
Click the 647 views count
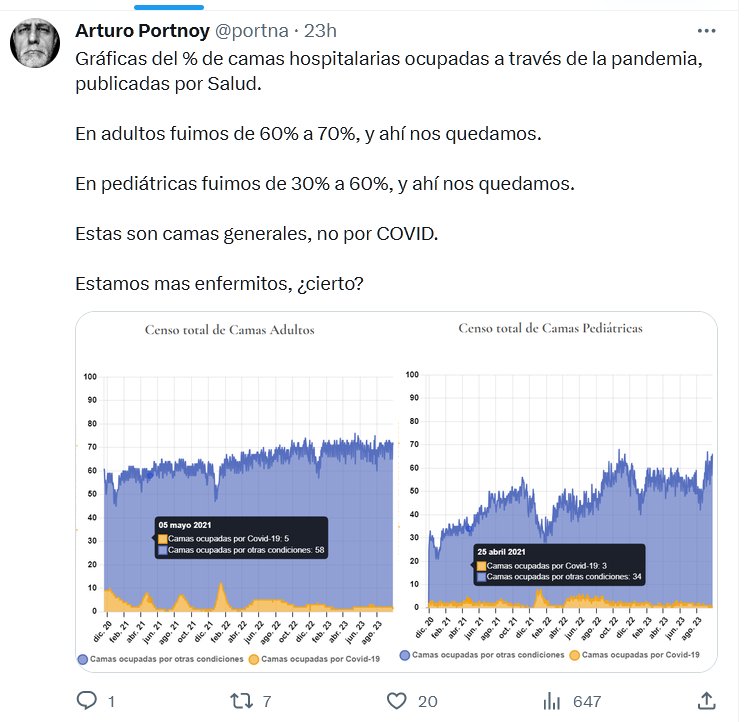coord(586,701)
